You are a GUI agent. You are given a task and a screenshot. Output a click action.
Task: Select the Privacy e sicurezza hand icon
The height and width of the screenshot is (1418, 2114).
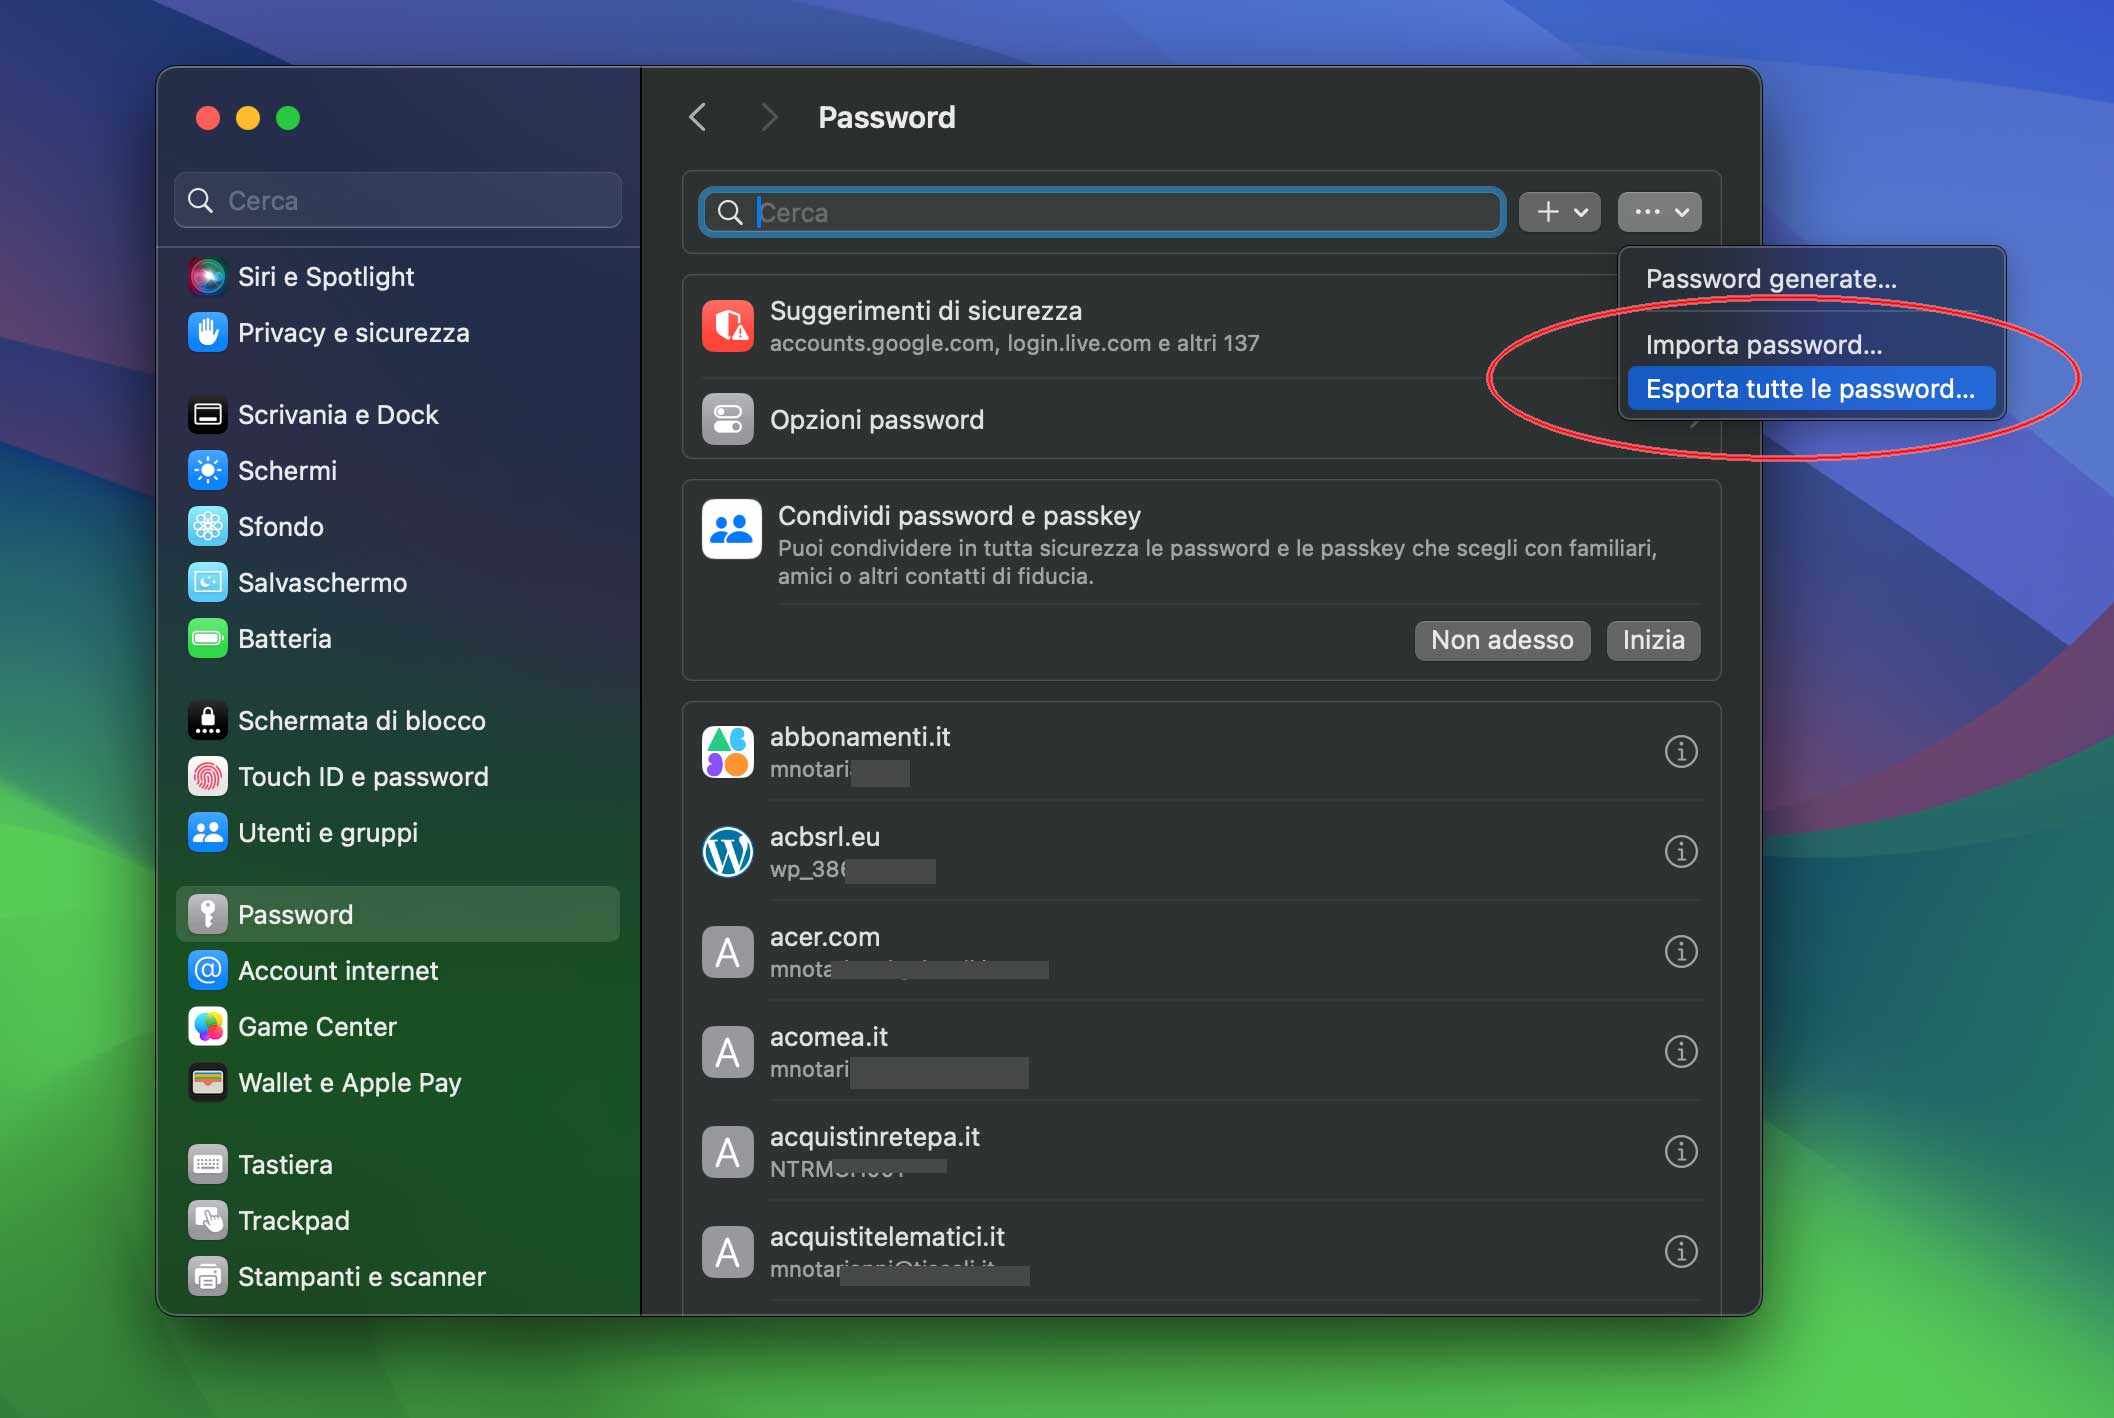(207, 332)
